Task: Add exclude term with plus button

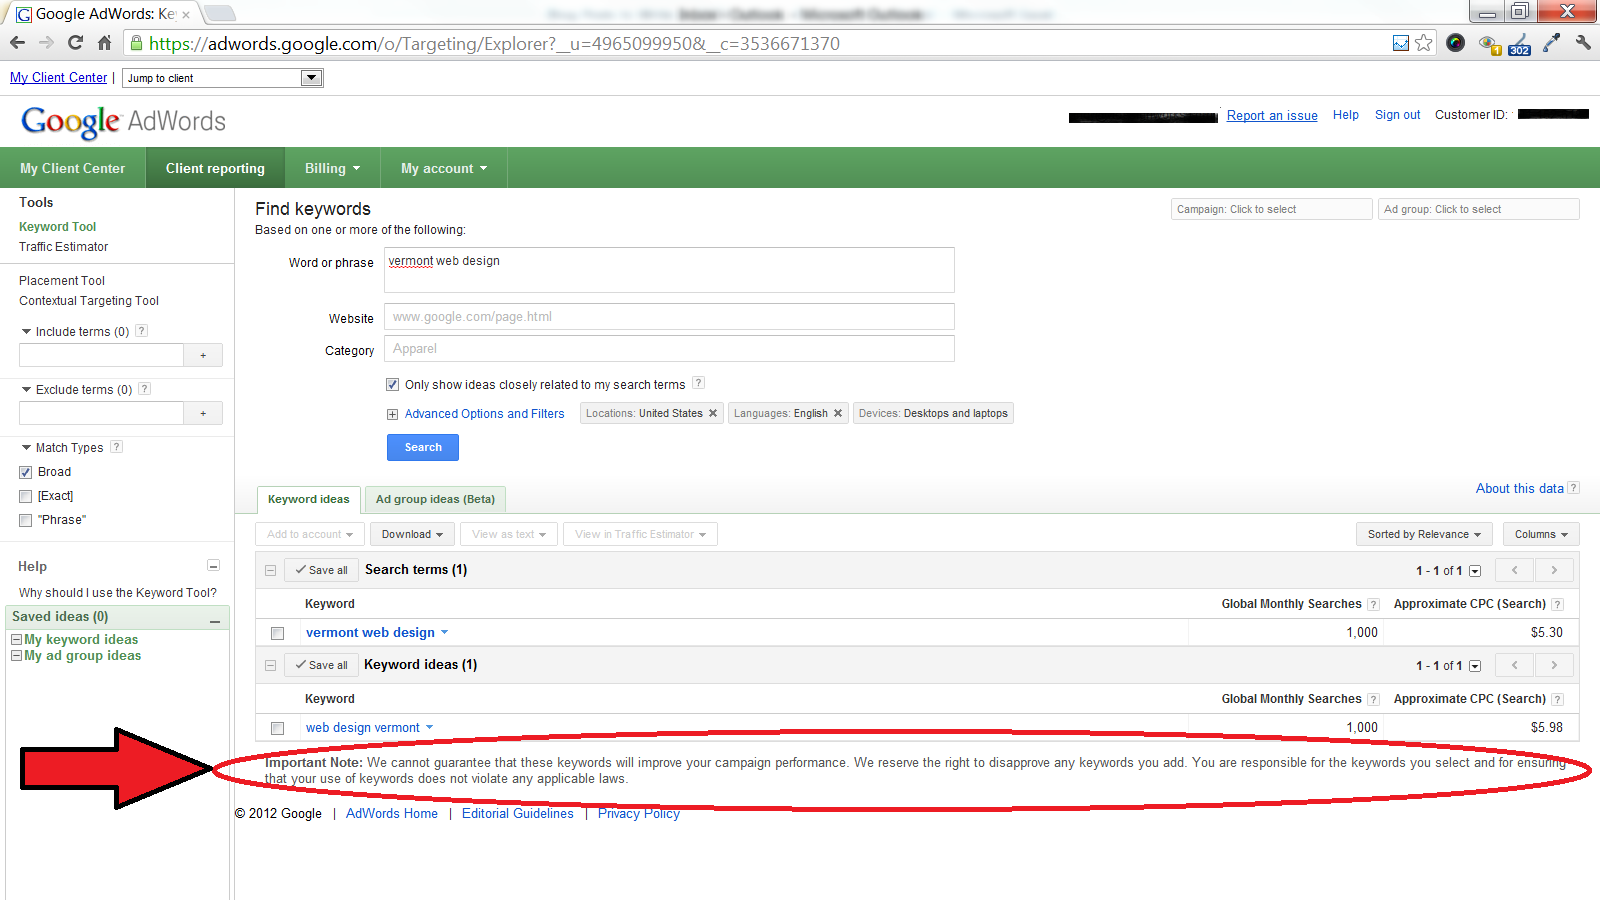Action: point(203,413)
